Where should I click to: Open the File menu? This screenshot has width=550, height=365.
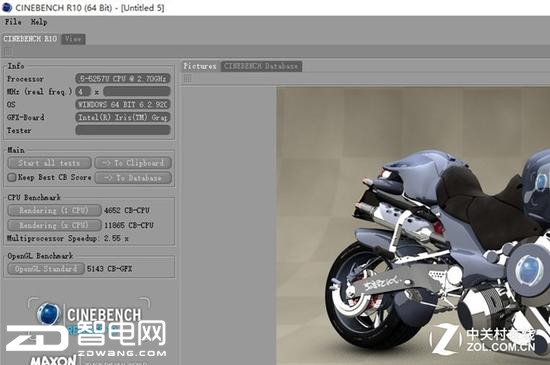tap(13, 22)
